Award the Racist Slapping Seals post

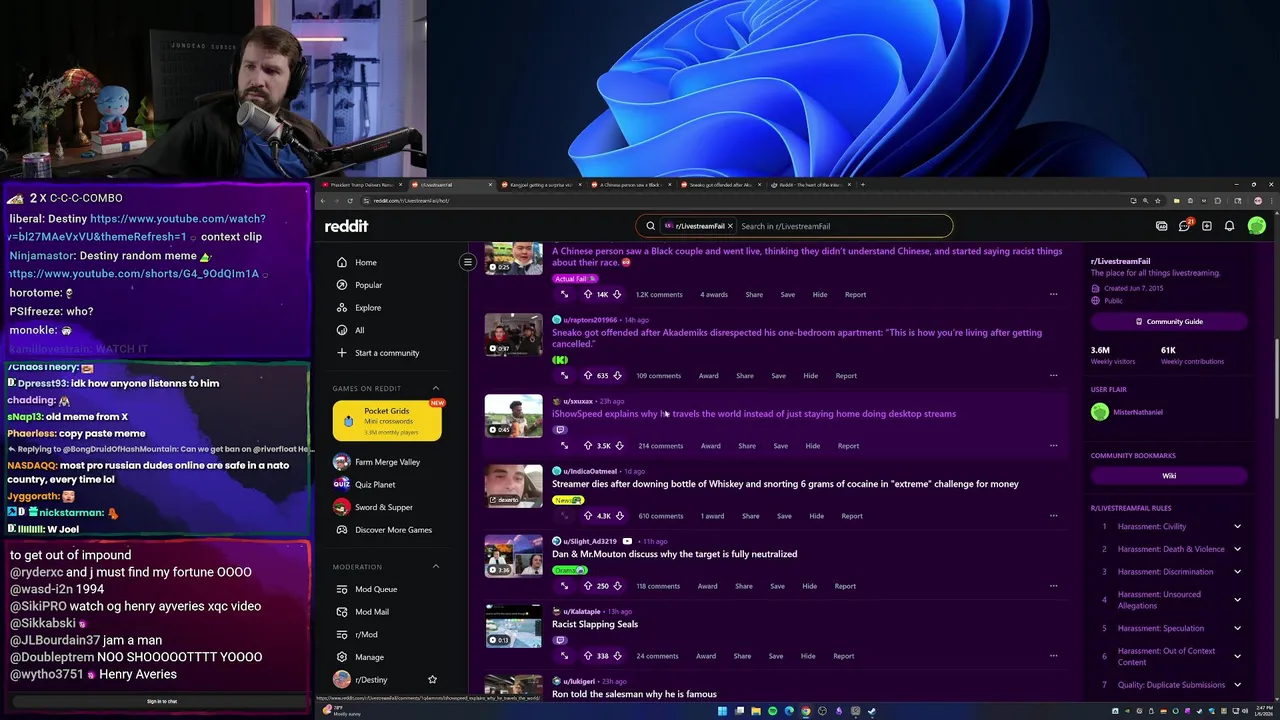coord(705,656)
